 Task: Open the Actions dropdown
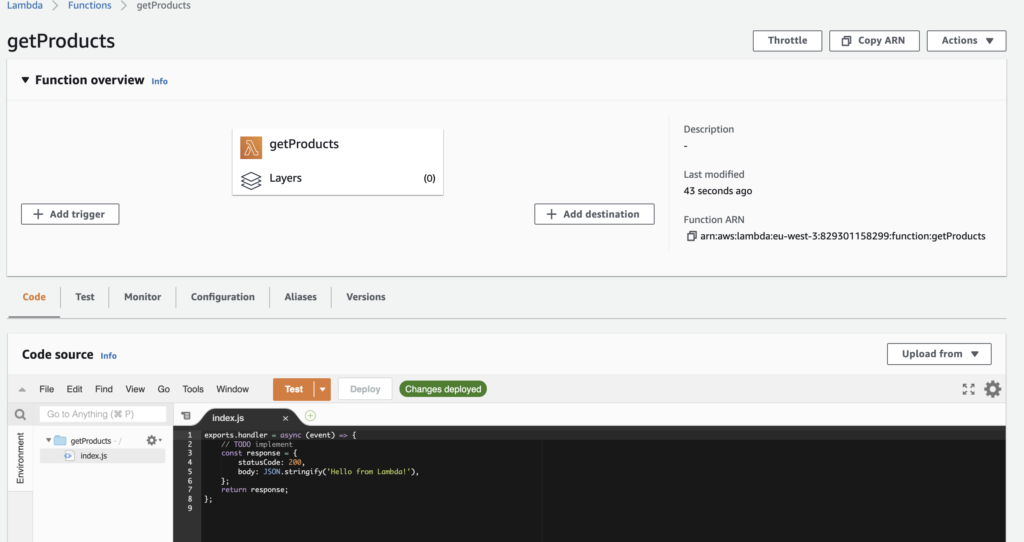click(966, 40)
